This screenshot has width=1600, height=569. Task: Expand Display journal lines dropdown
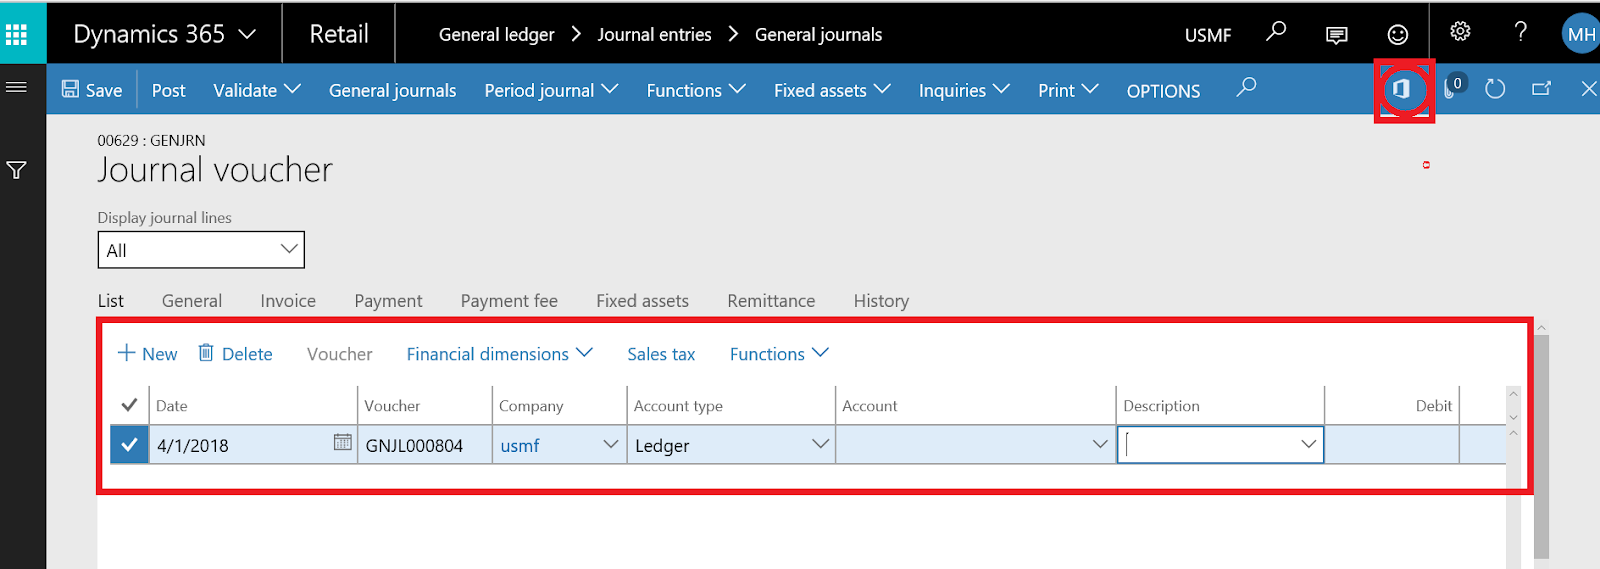click(x=289, y=250)
